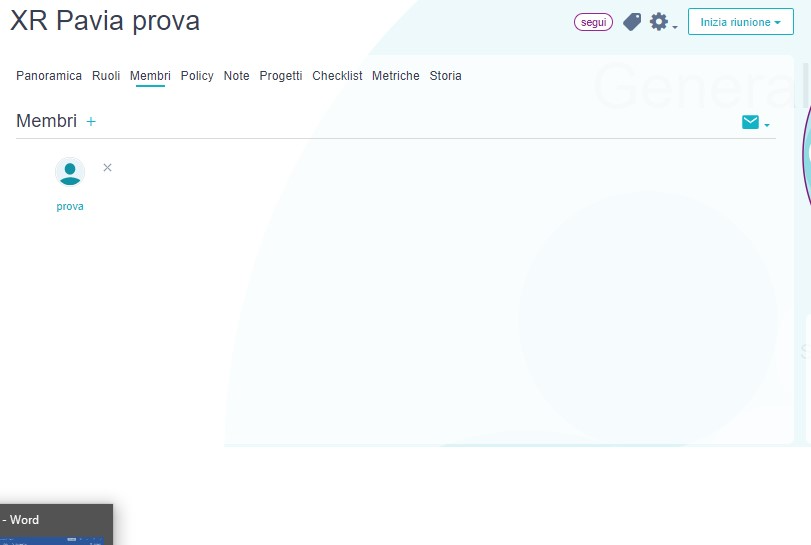Screen dimensions: 811x545
Task: Add a new member with plus icon
Action: 91,121
